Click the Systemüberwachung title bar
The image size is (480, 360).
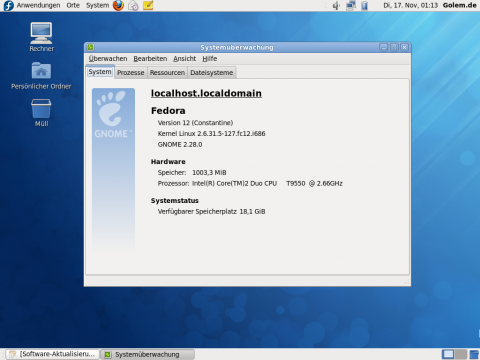(x=237, y=47)
